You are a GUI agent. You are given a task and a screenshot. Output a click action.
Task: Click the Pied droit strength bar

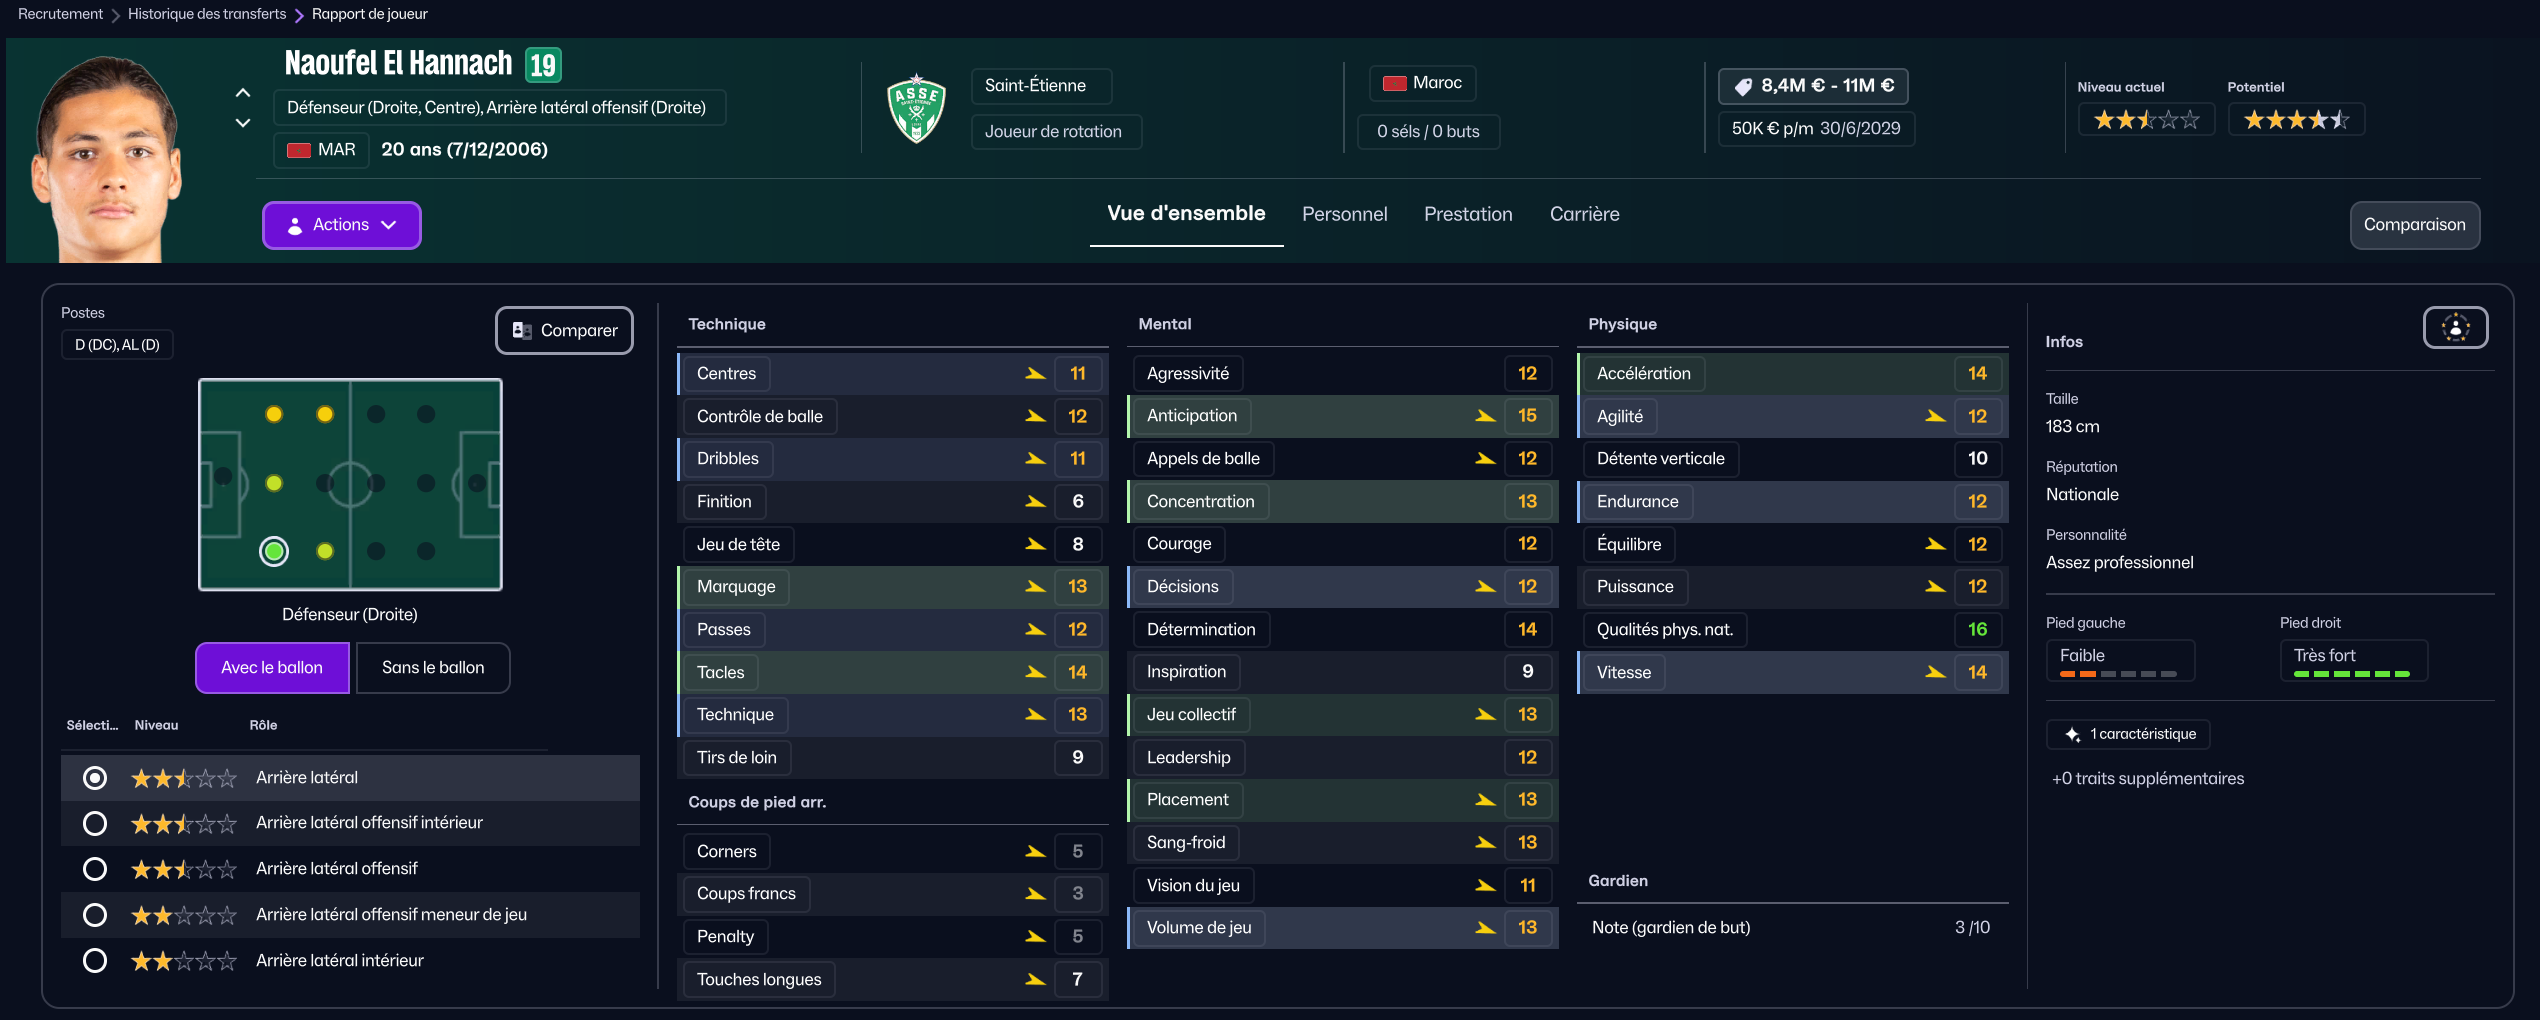tap(2352, 674)
